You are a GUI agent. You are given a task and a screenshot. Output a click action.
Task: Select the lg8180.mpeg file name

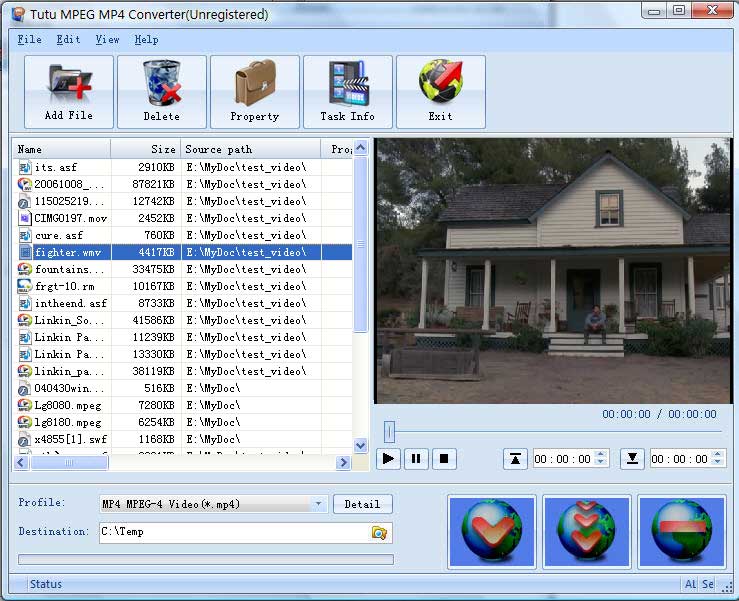[68, 422]
